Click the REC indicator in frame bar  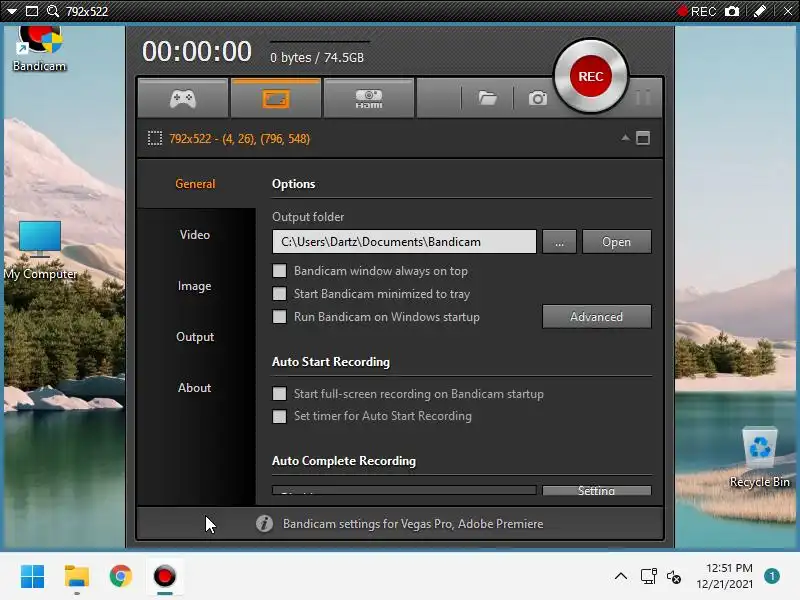[696, 11]
